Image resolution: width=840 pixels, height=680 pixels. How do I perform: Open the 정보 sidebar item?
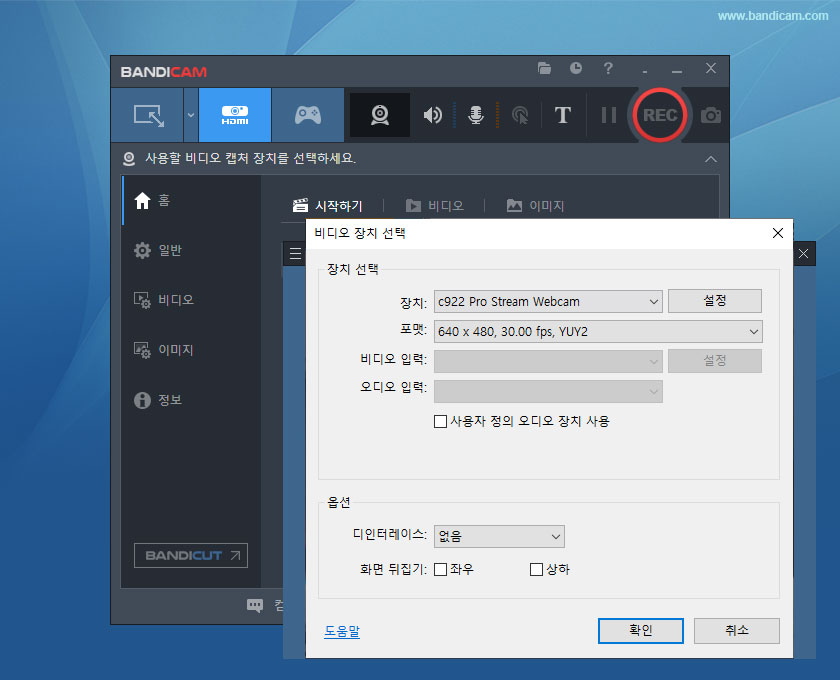(x=191, y=400)
